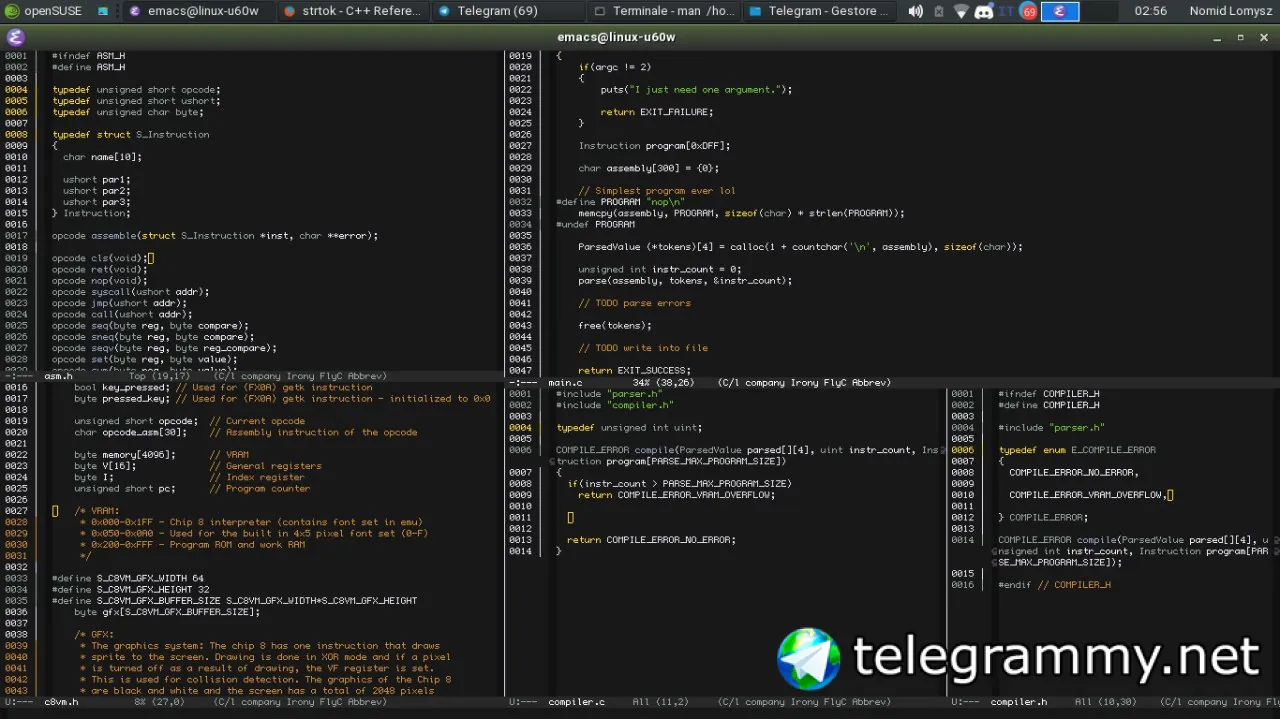Click c8vm.h buffer name in mode line

pyautogui.click(x=61, y=702)
